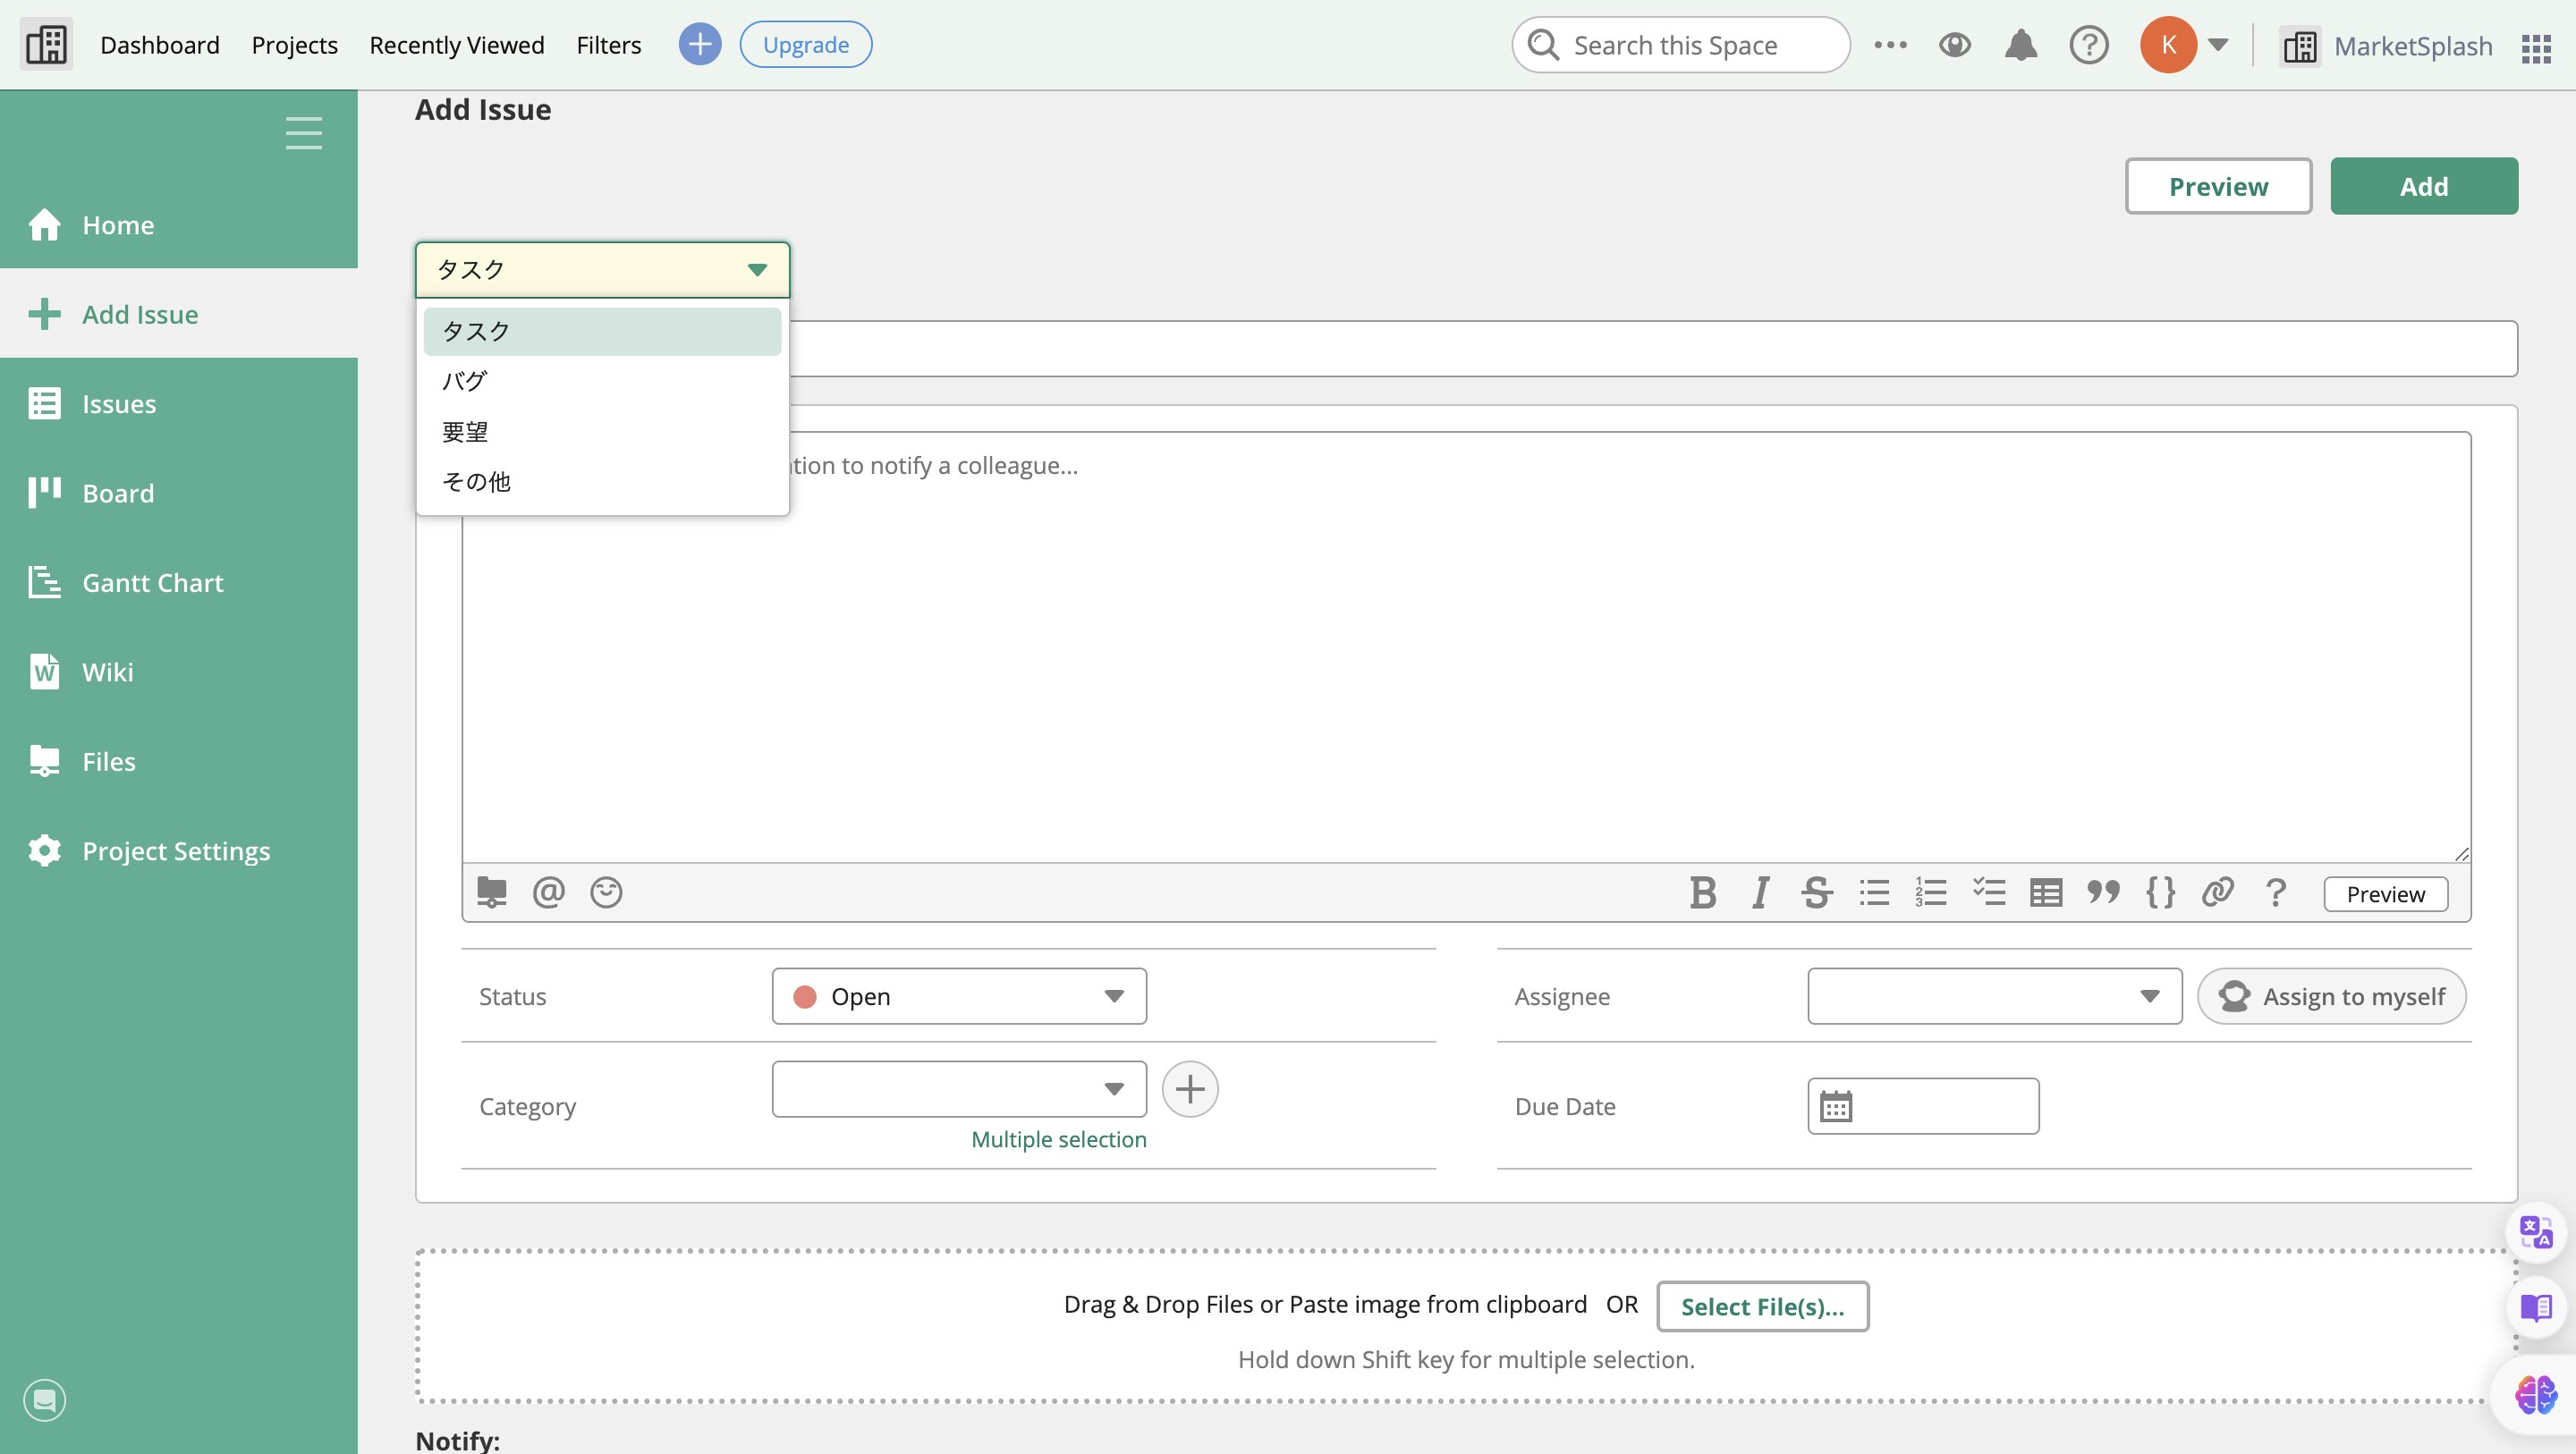Click the Multiple selection link
The width and height of the screenshot is (2576, 1454).
tap(1058, 1139)
